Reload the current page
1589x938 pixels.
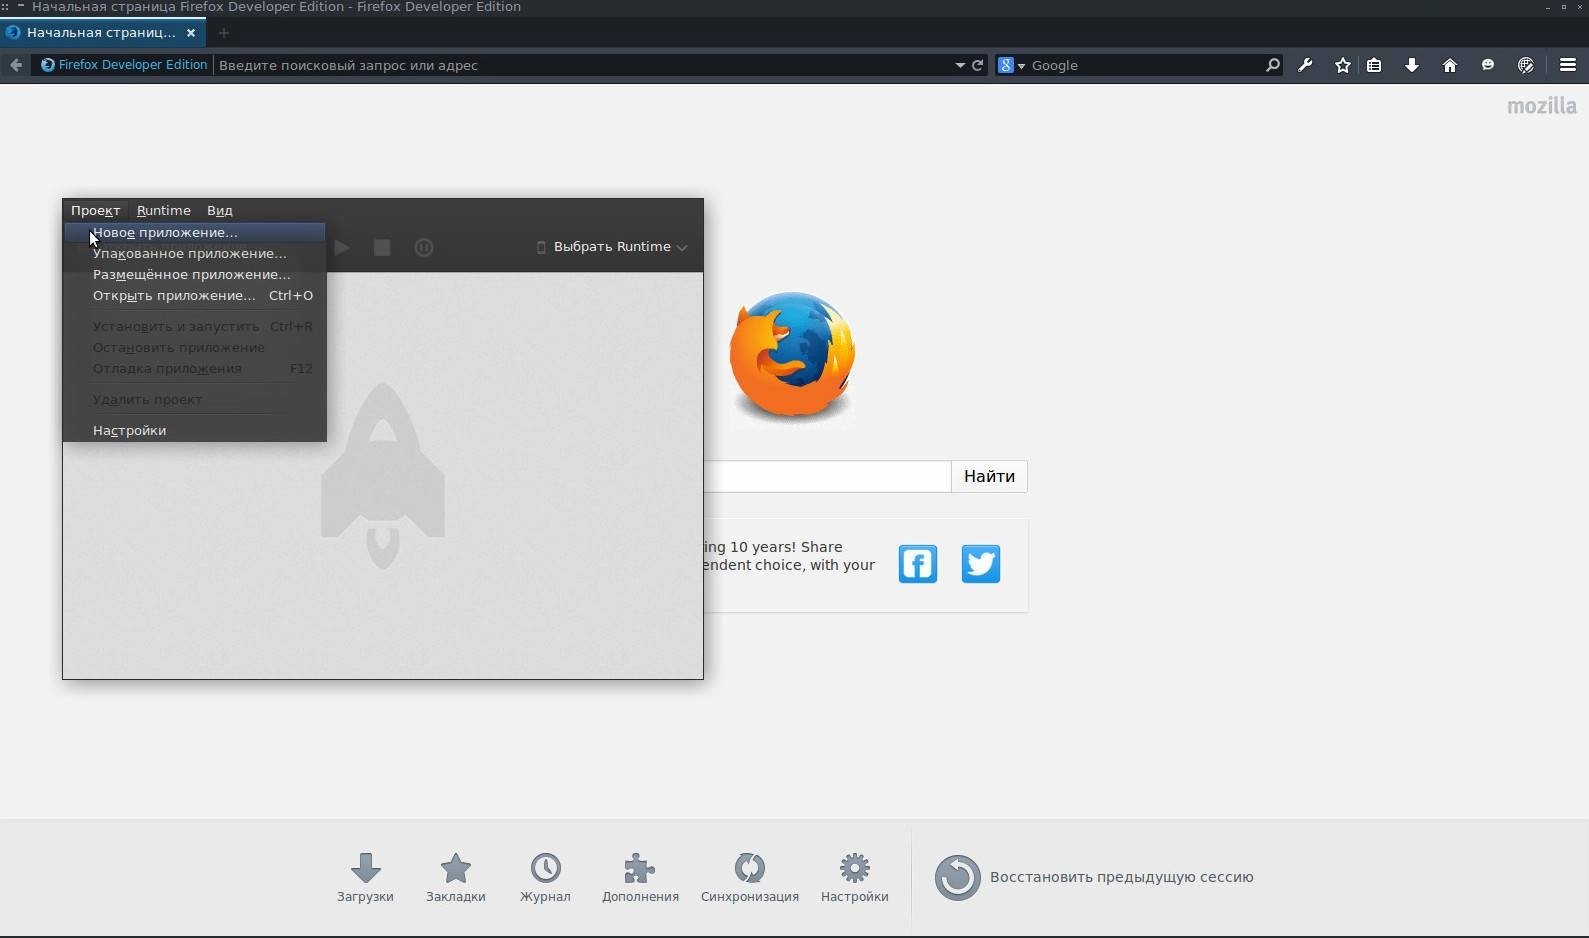point(978,65)
